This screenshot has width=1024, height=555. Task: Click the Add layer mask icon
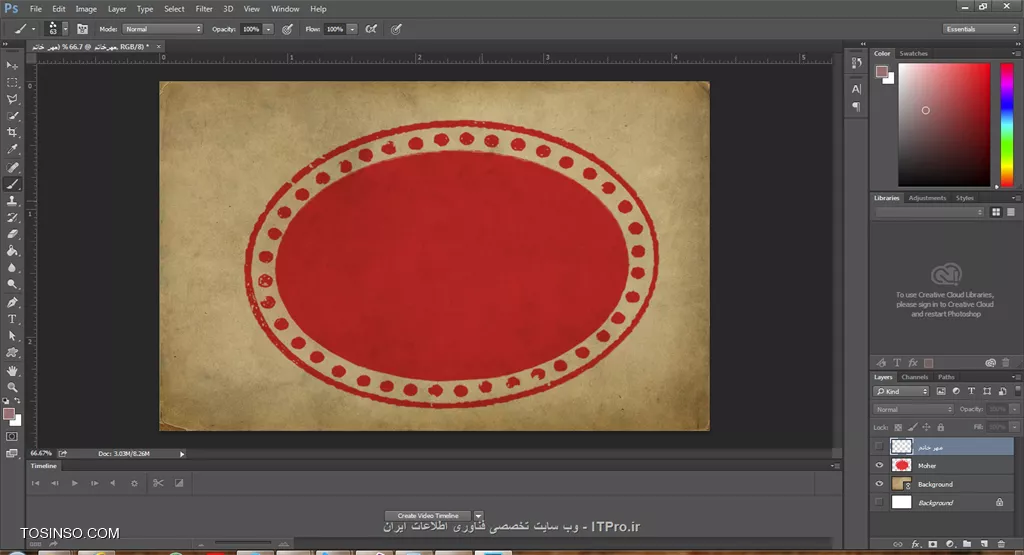click(x=933, y=544)
